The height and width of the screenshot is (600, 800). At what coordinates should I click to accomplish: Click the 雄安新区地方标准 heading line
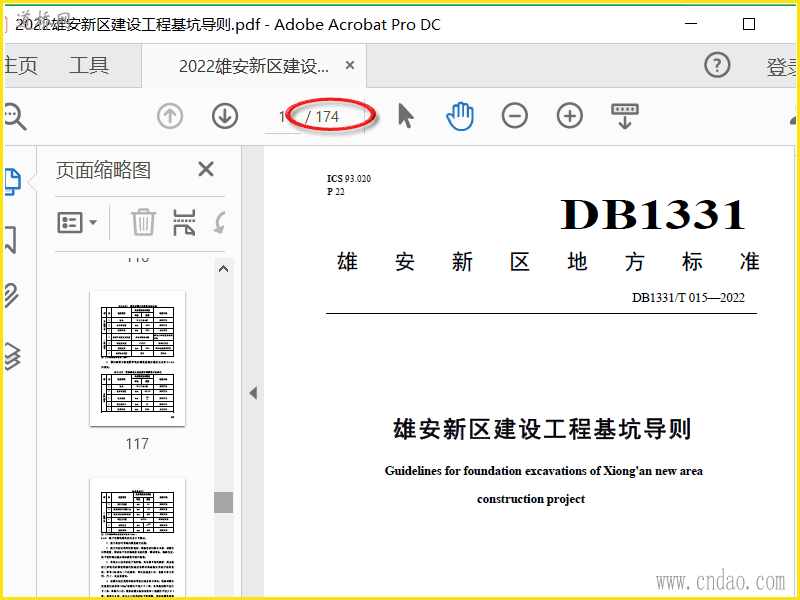[x=548, y=262]
